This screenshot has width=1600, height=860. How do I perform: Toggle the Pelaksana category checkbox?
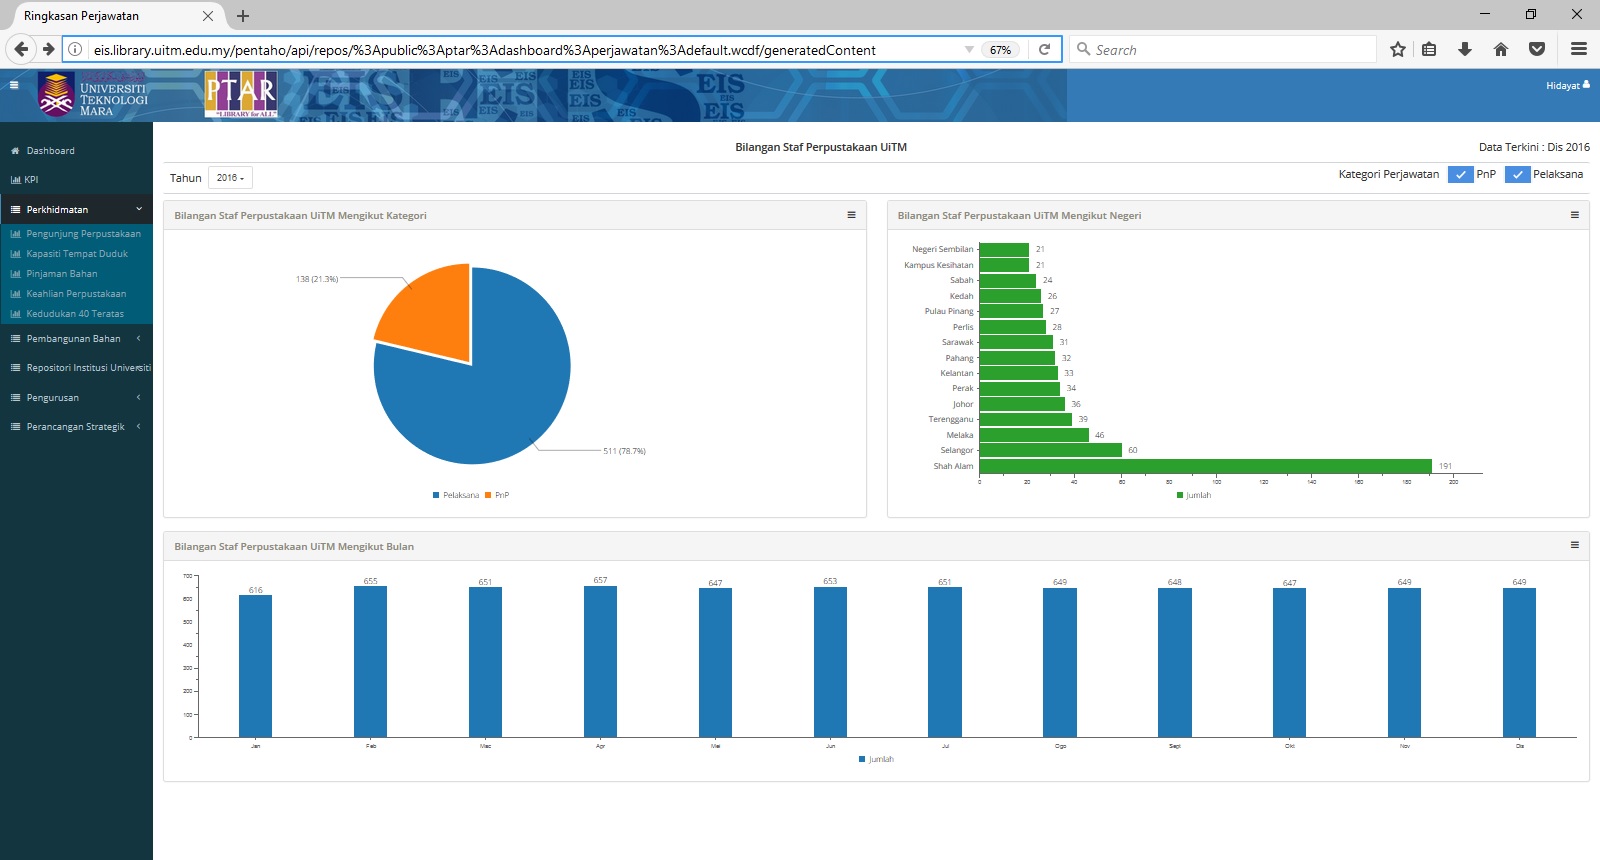click(1517, 175)
